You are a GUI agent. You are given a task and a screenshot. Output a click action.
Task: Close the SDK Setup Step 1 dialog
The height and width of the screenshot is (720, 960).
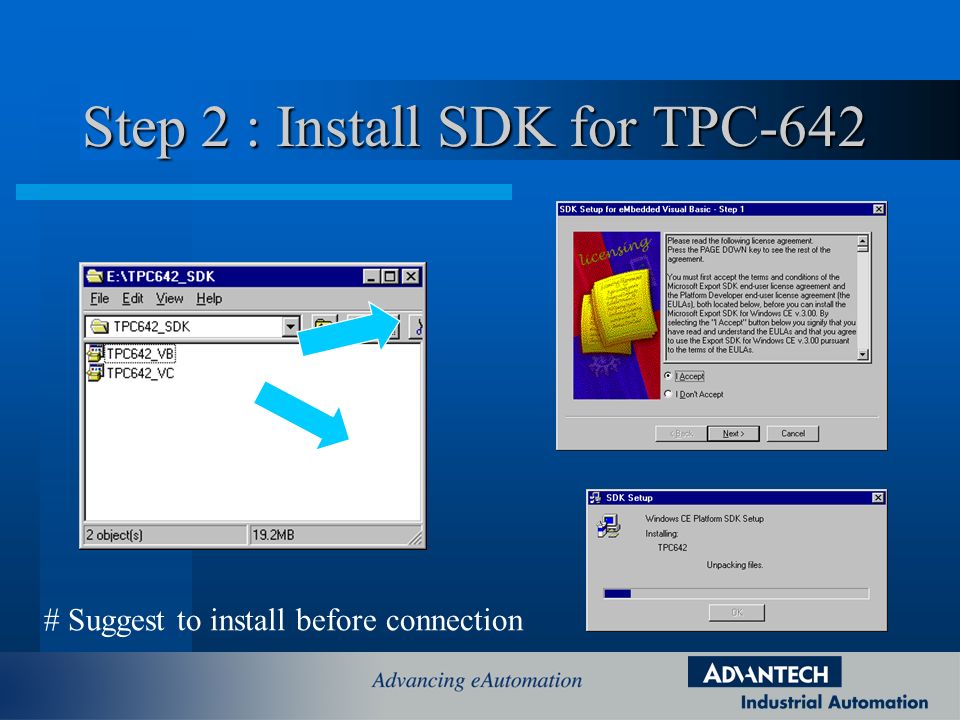point(879,209)
